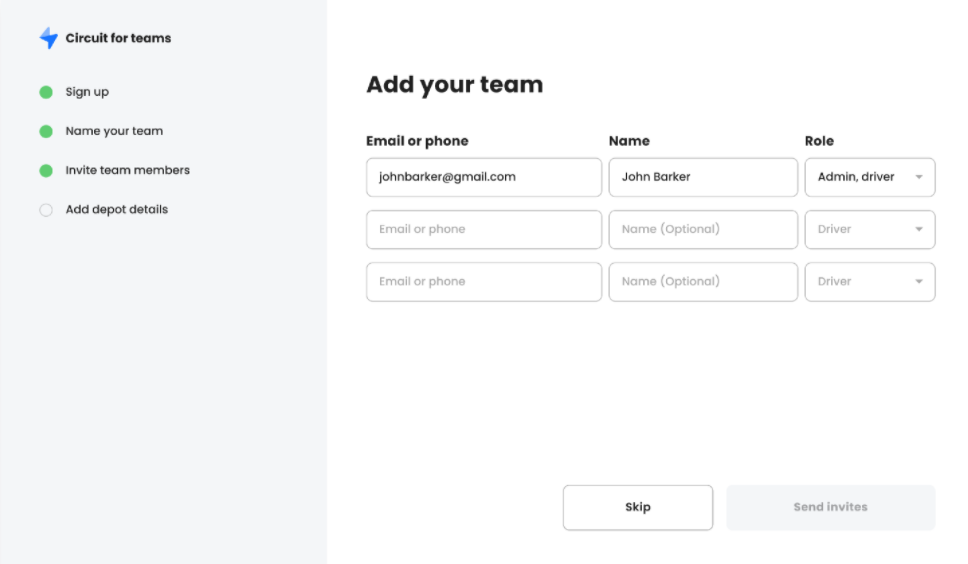Click the Send invites button
This screenshot has width=968, height=564.
[830, 507]
